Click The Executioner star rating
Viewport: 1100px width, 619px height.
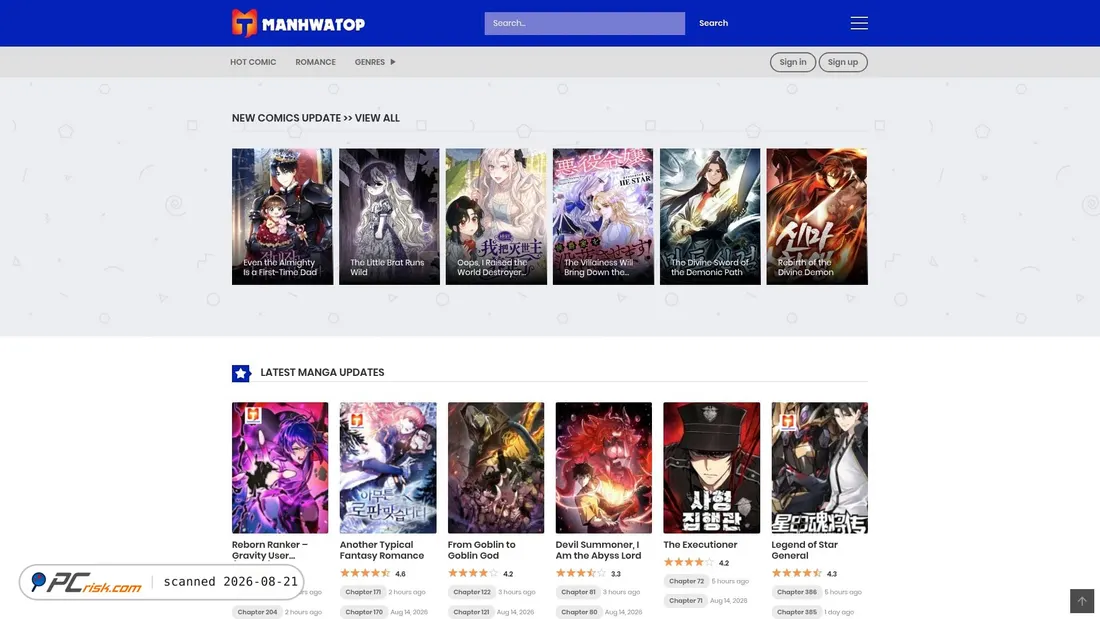click(689, 562)
